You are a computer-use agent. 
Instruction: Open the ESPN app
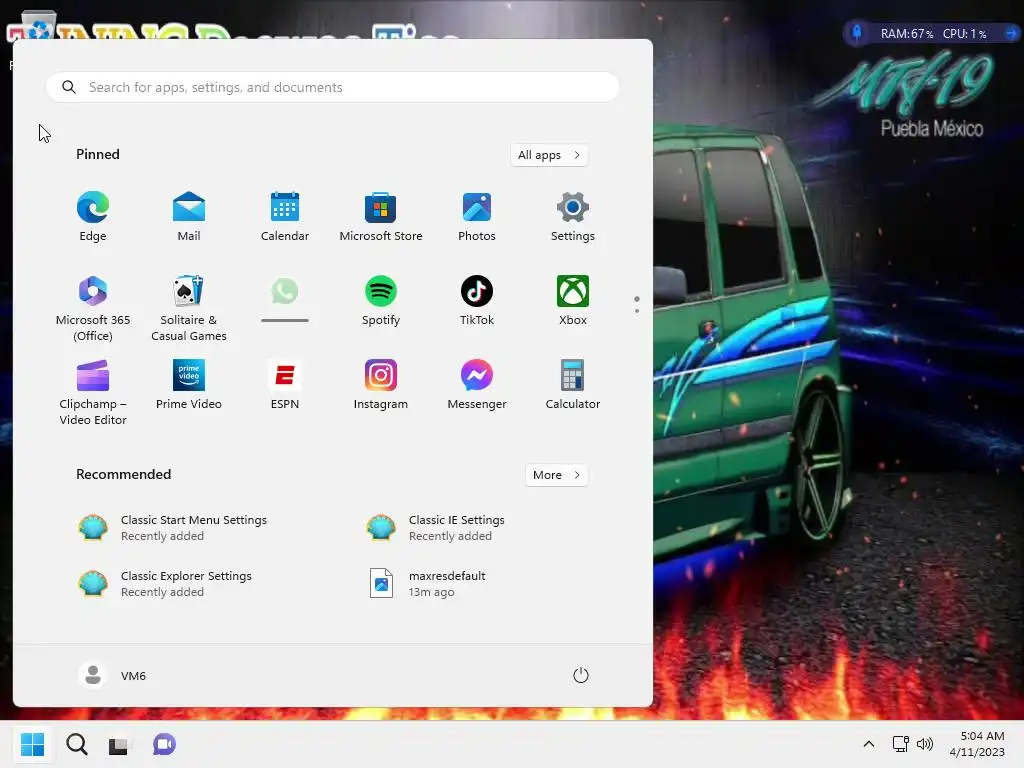pyautogui.click(x=285, y=385)
